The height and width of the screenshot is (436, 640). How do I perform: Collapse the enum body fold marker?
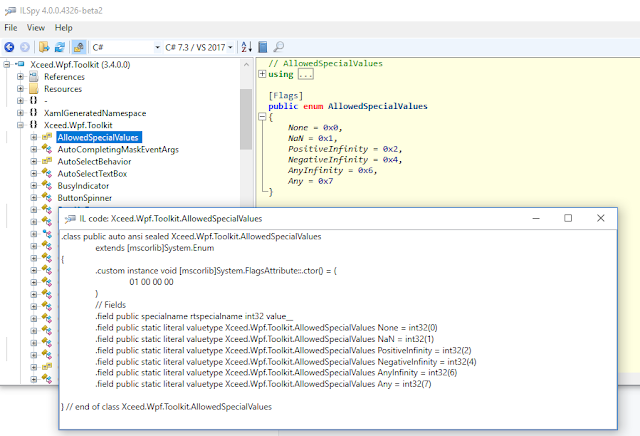pos(262,117)
